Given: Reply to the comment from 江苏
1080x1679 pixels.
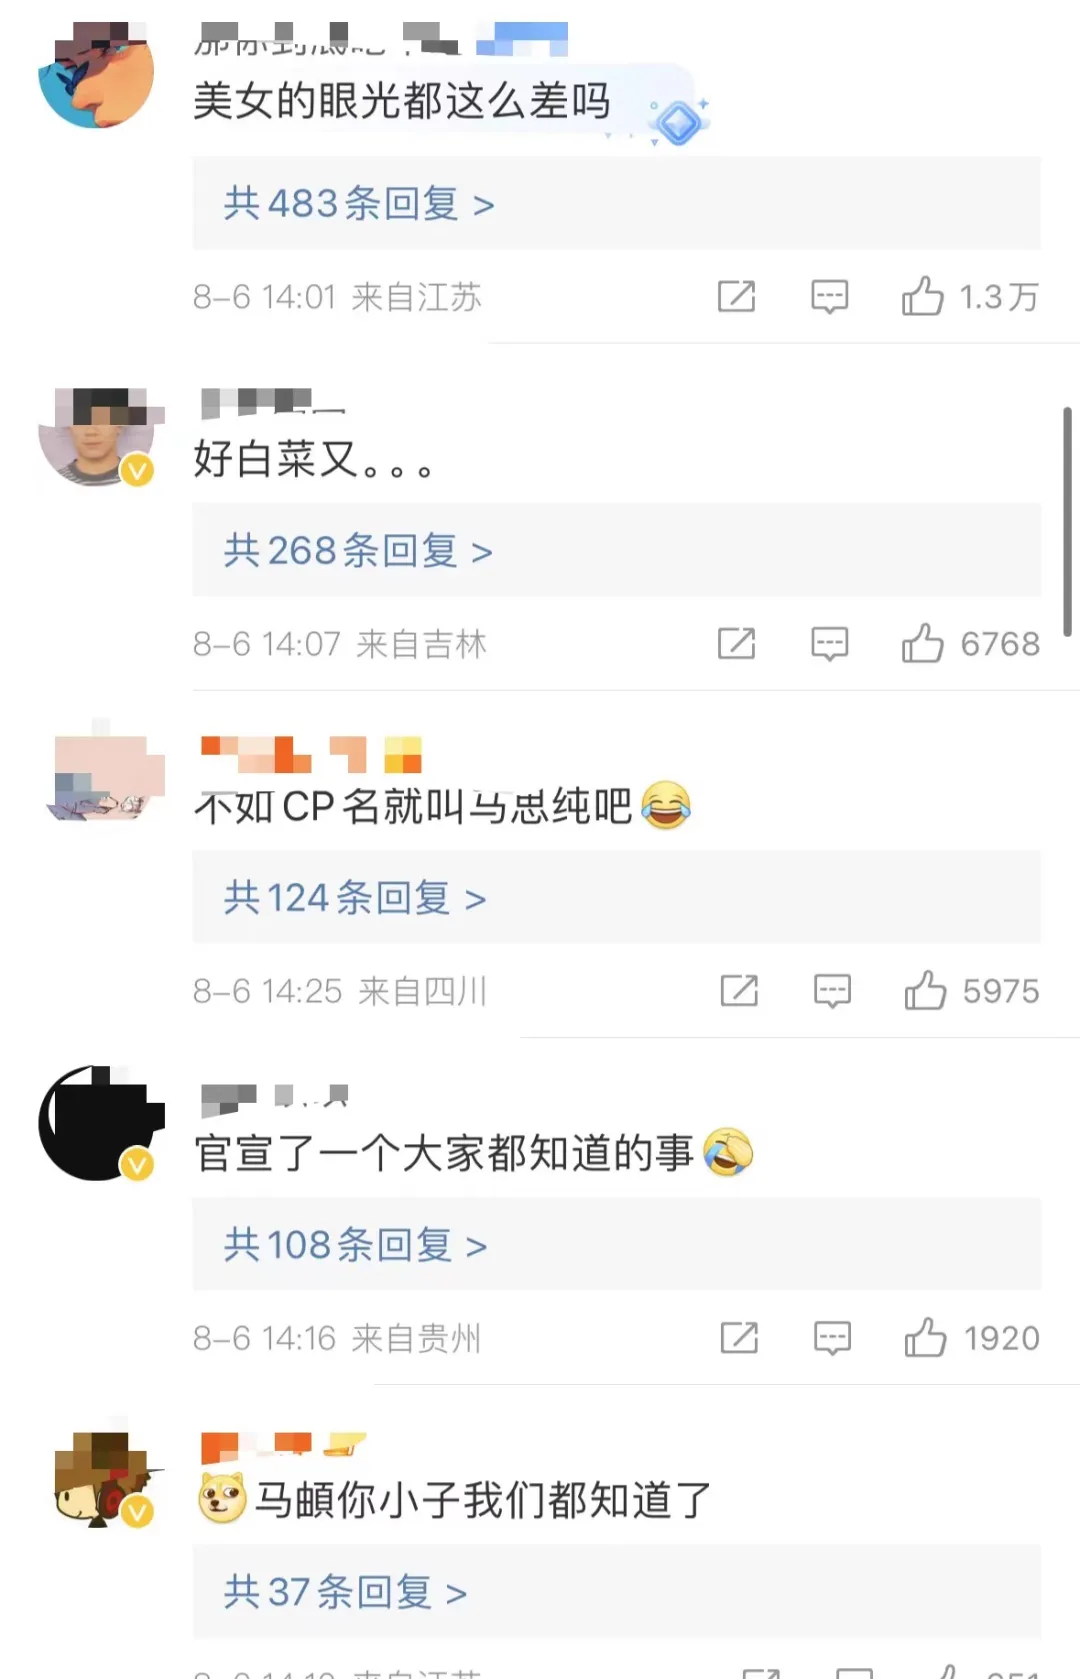Looking at the screenshot, I should 830,297.
